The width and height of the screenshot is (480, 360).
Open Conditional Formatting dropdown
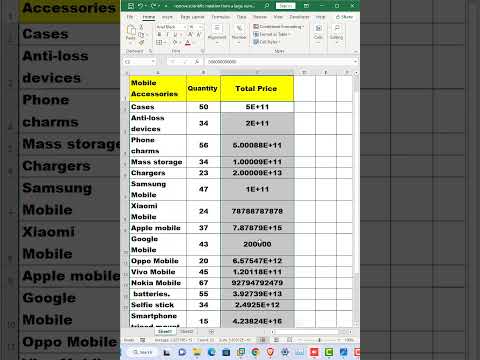tap(279, 26)
